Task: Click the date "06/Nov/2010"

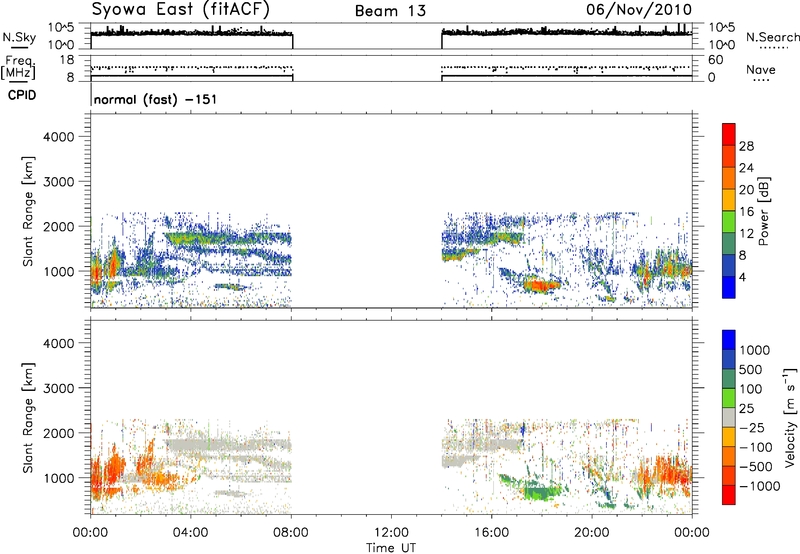Action: [639, 9]
